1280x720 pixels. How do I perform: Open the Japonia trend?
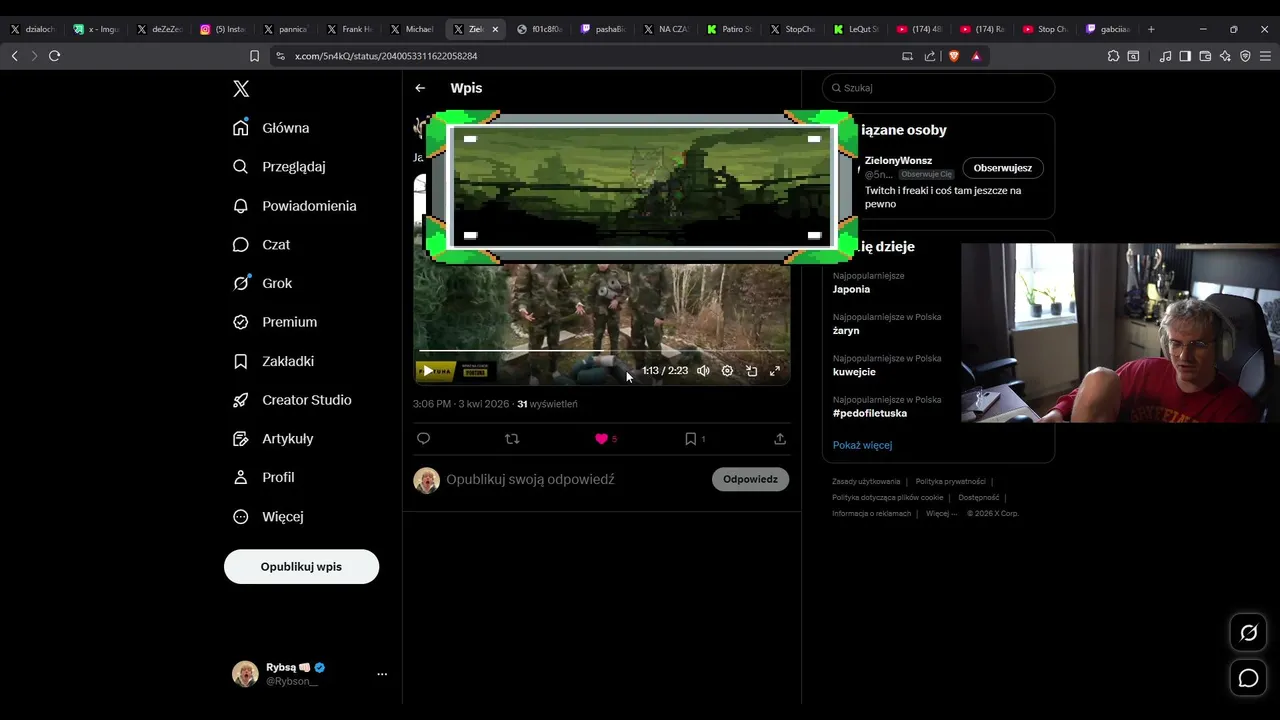(851, 289)
